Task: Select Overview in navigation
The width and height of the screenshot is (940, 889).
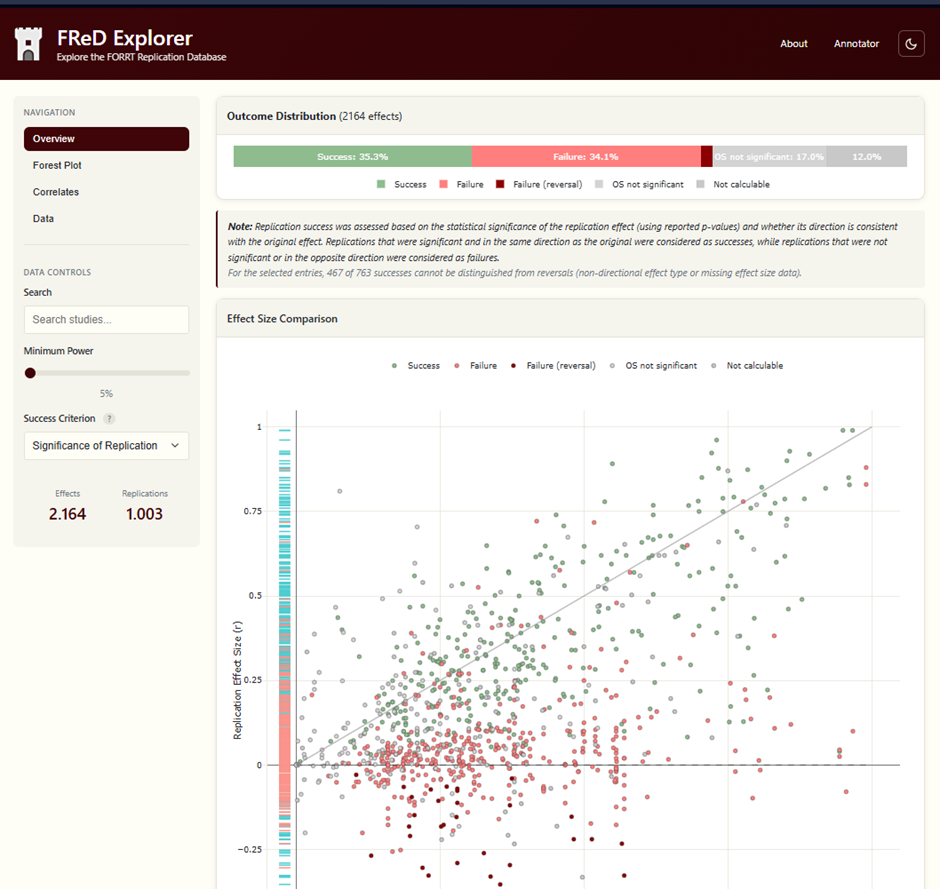Action: pyautogui.click(x=106, y=139)
